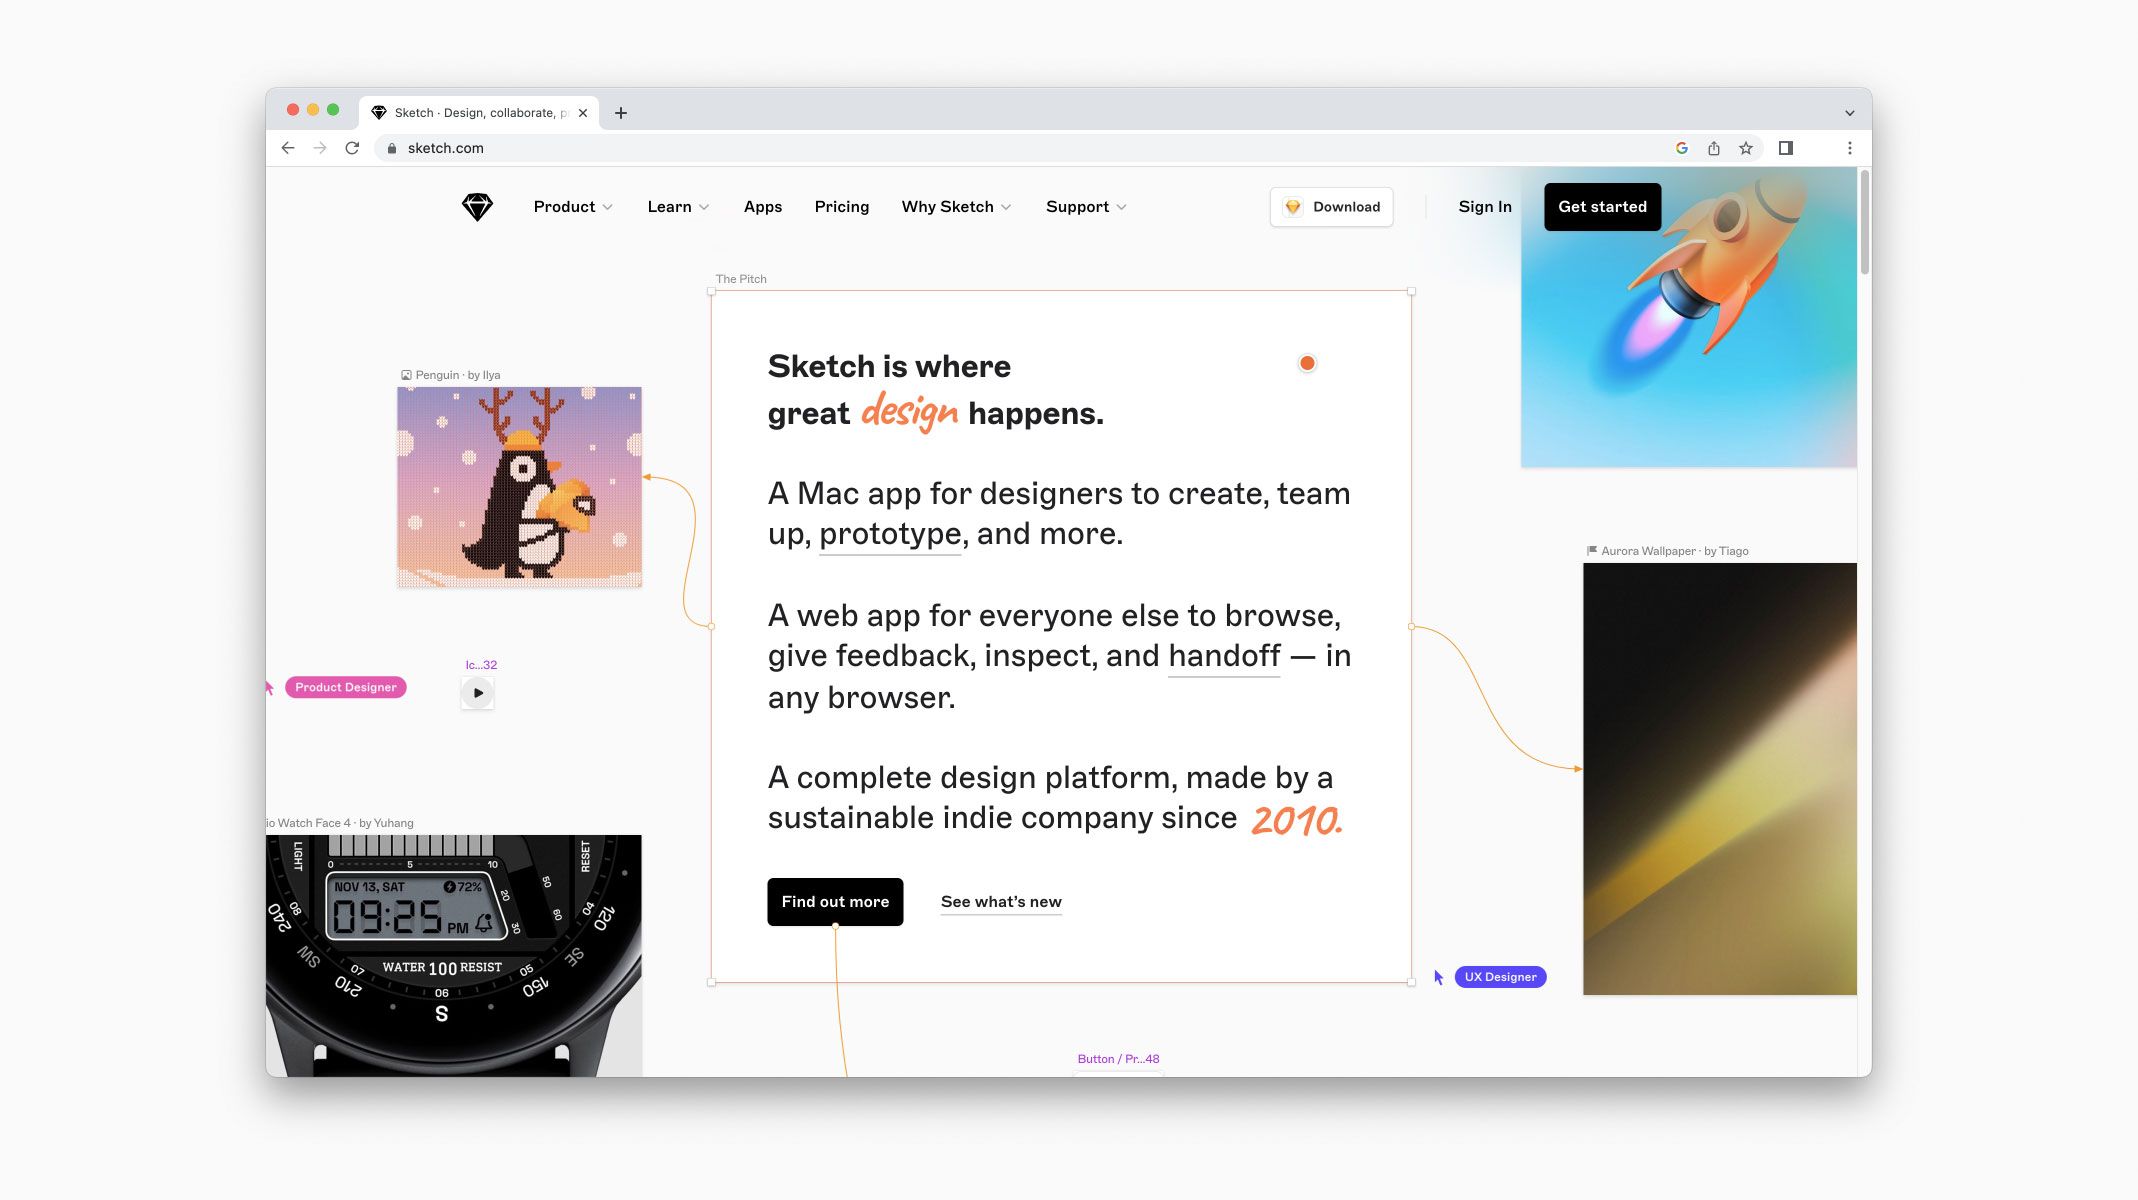Click the Find out more button
The image size is (2138, 1200).
834,900
